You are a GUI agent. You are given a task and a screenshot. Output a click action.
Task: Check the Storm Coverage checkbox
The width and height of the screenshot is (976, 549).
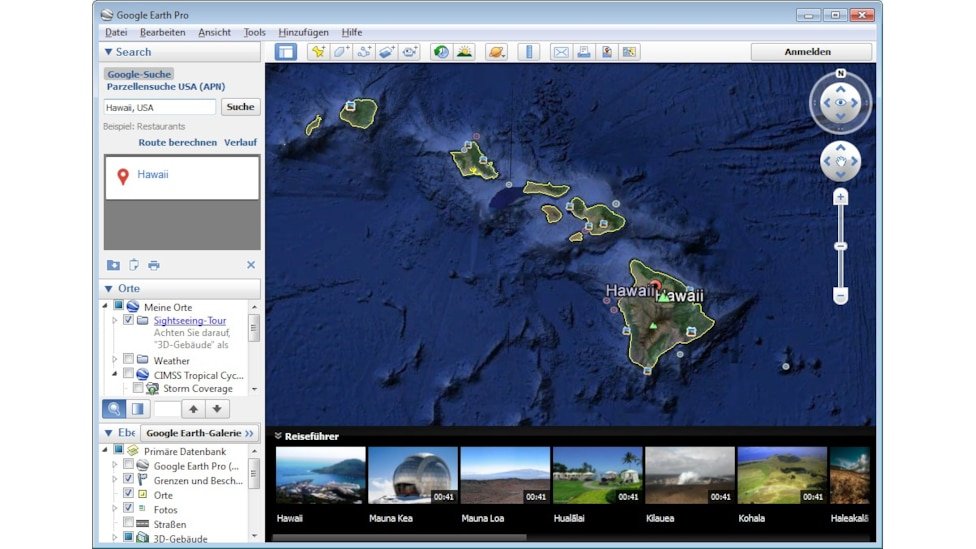[x=138, y=388]
